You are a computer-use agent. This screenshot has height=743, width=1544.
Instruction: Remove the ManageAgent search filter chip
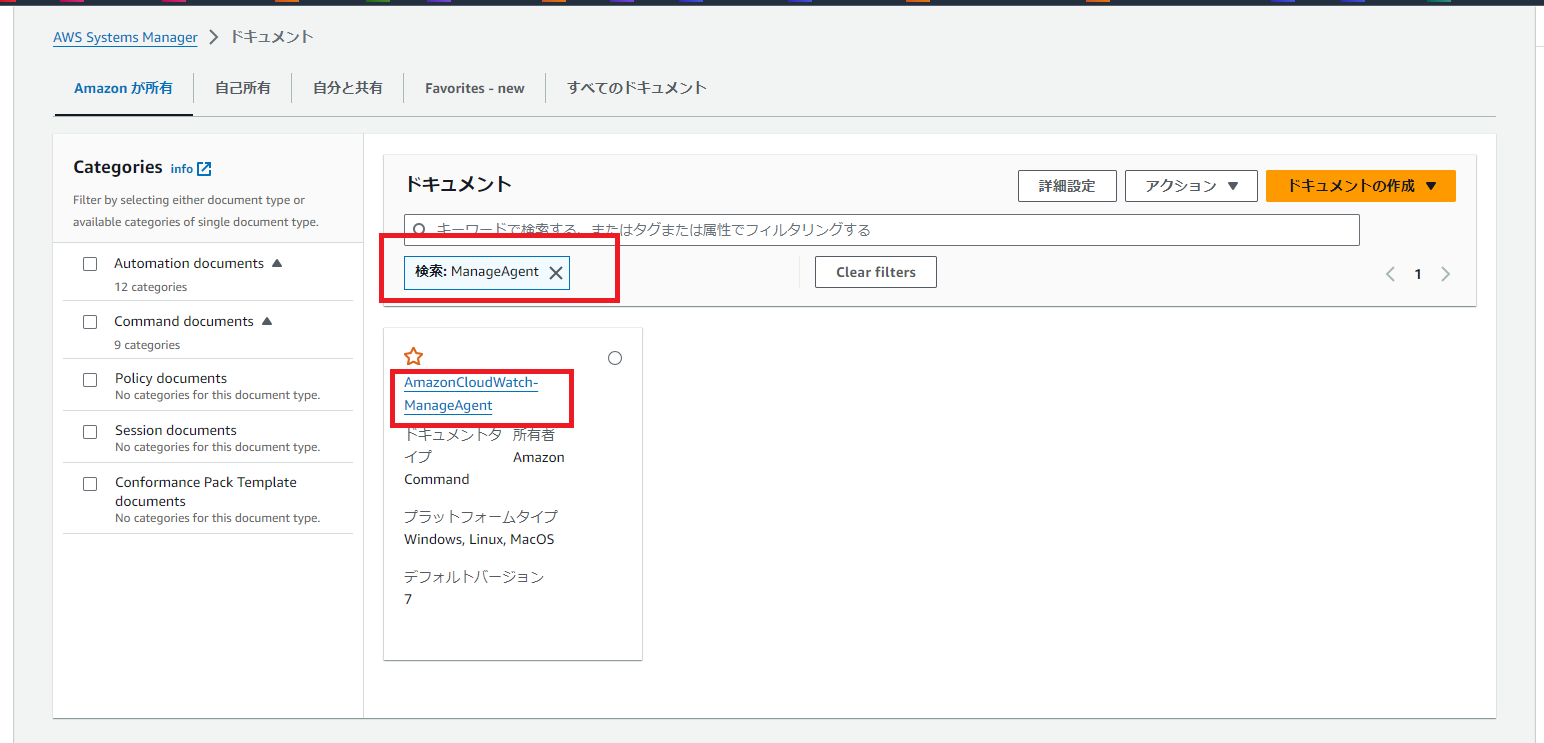[556, 272]
